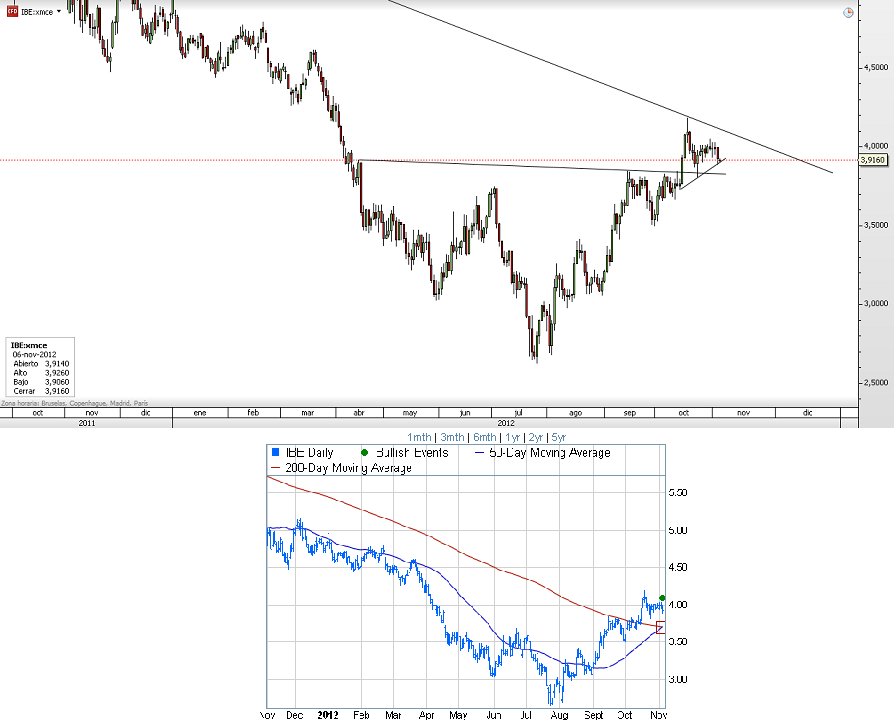Click the 5.50 price label on lower chart

[678, 493]
